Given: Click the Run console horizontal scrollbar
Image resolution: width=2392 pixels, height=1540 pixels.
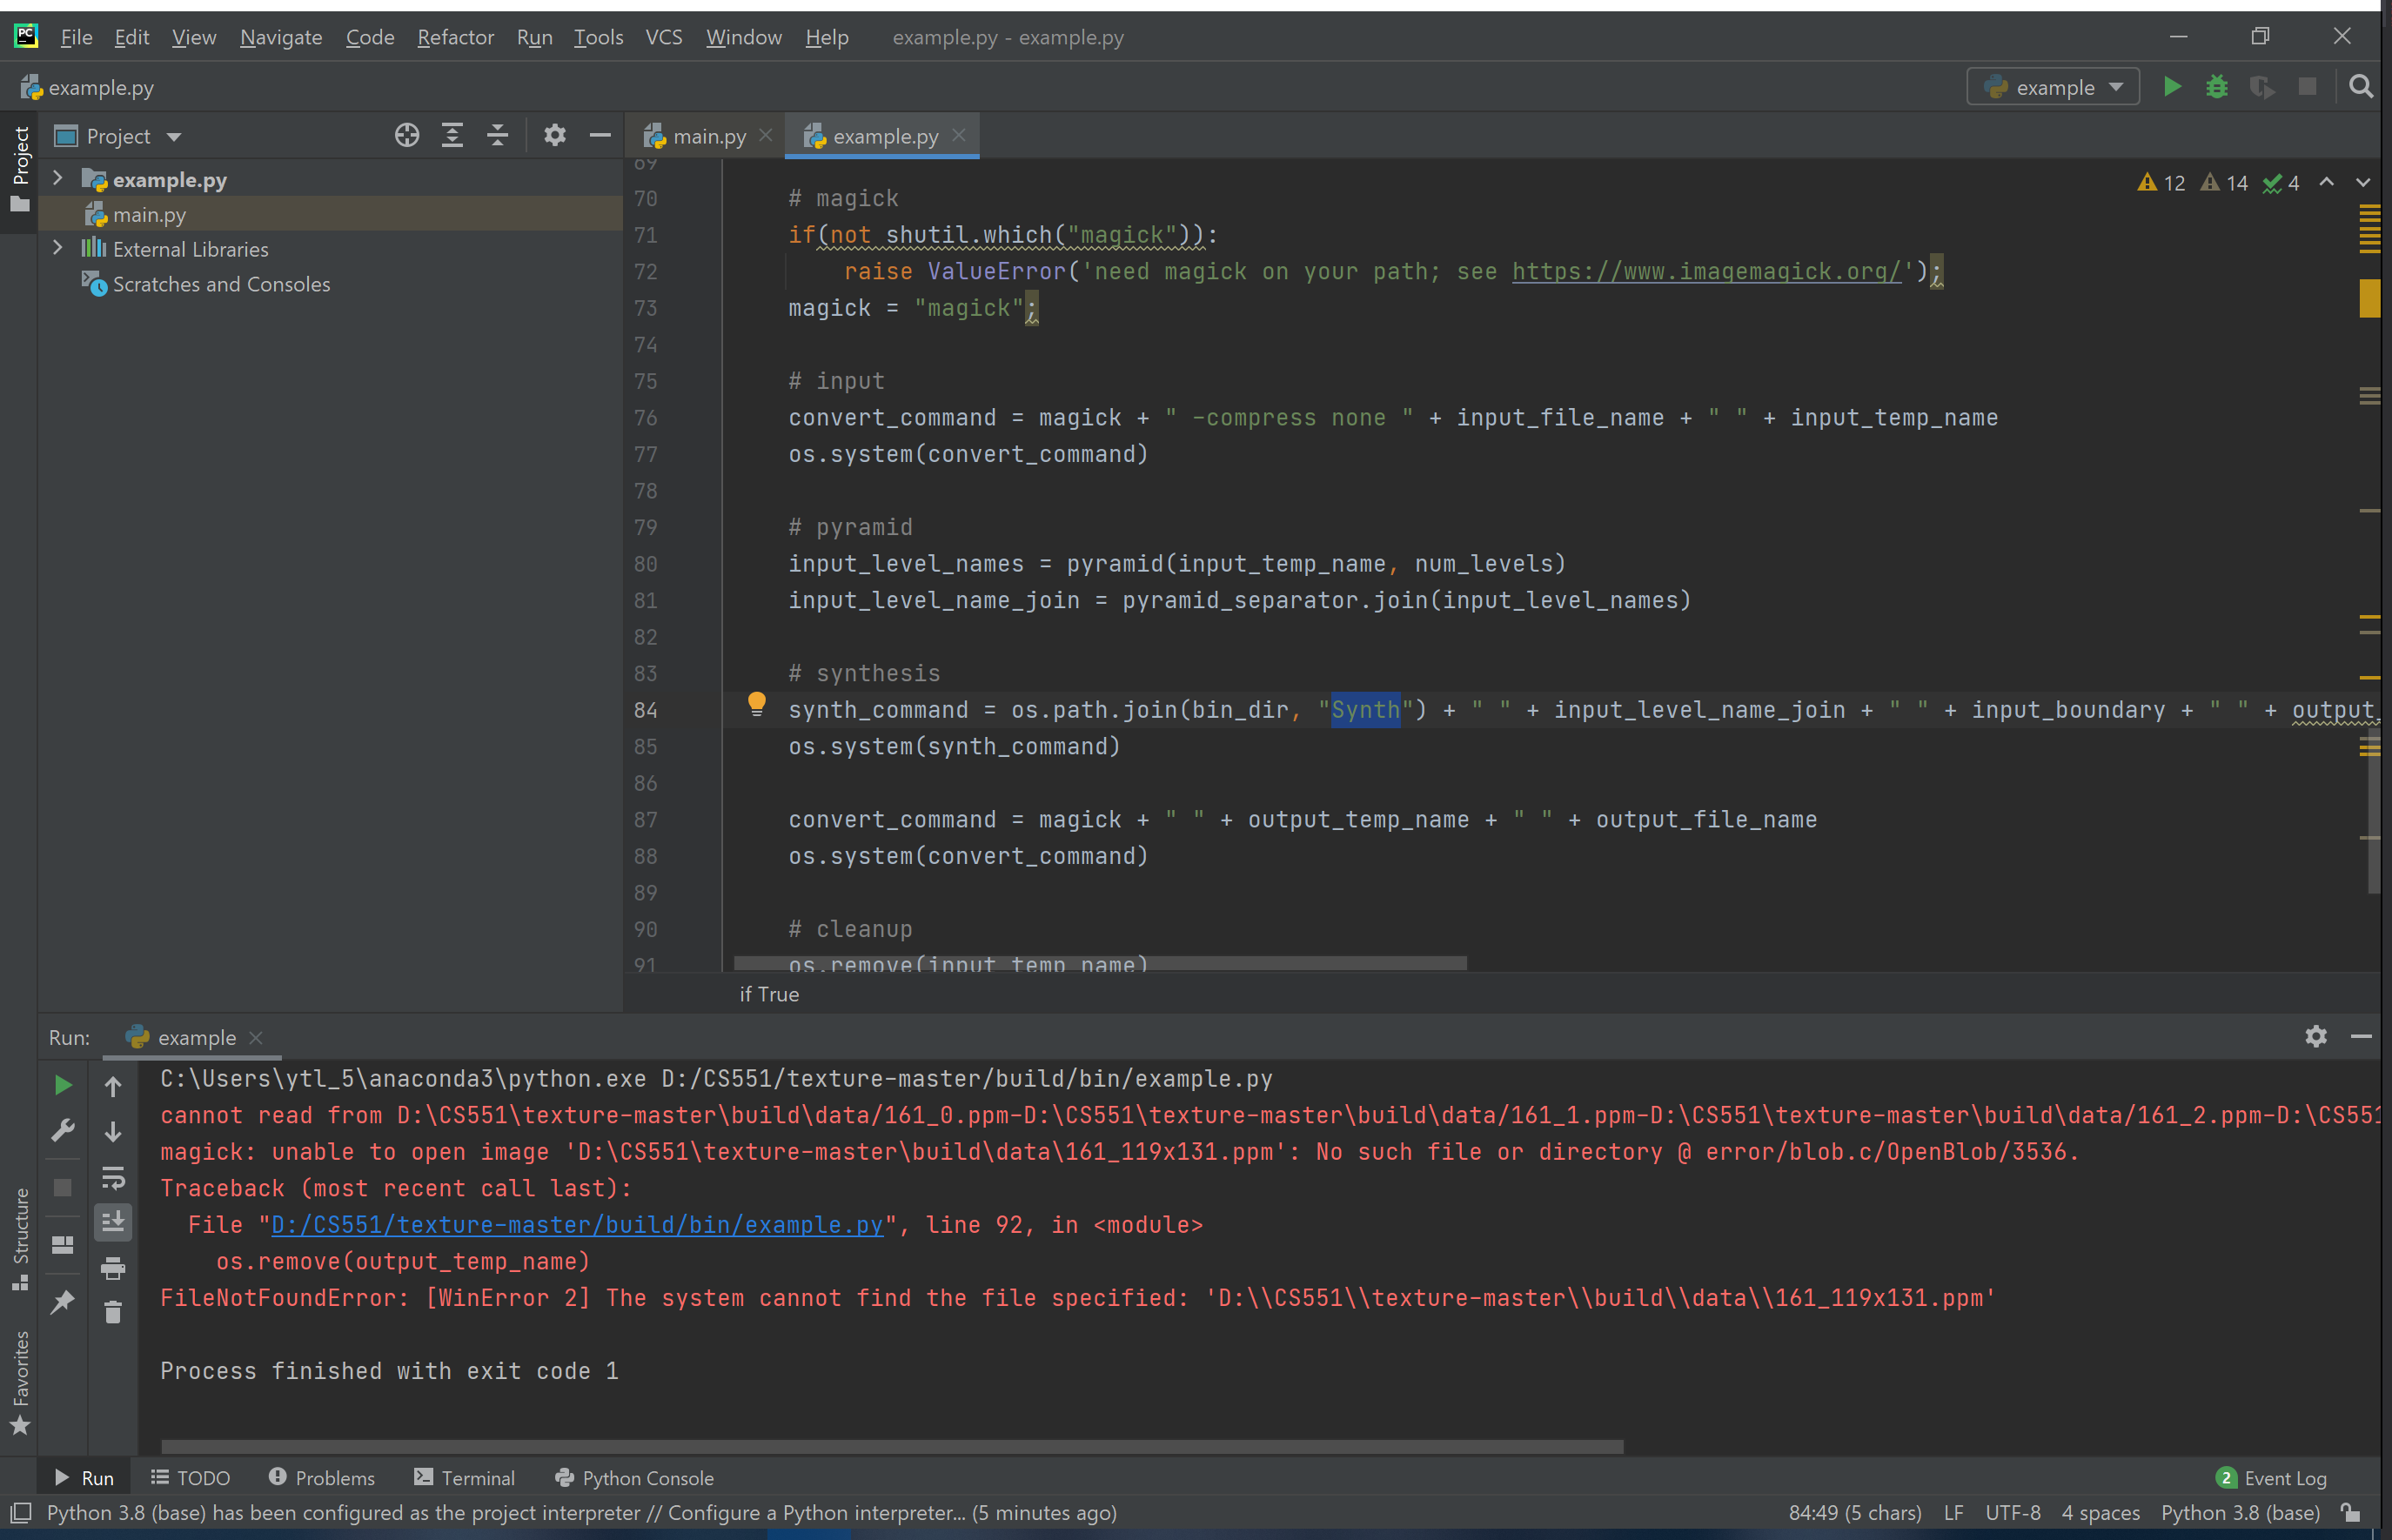Looking at the screenshot, I should 892,1446.
